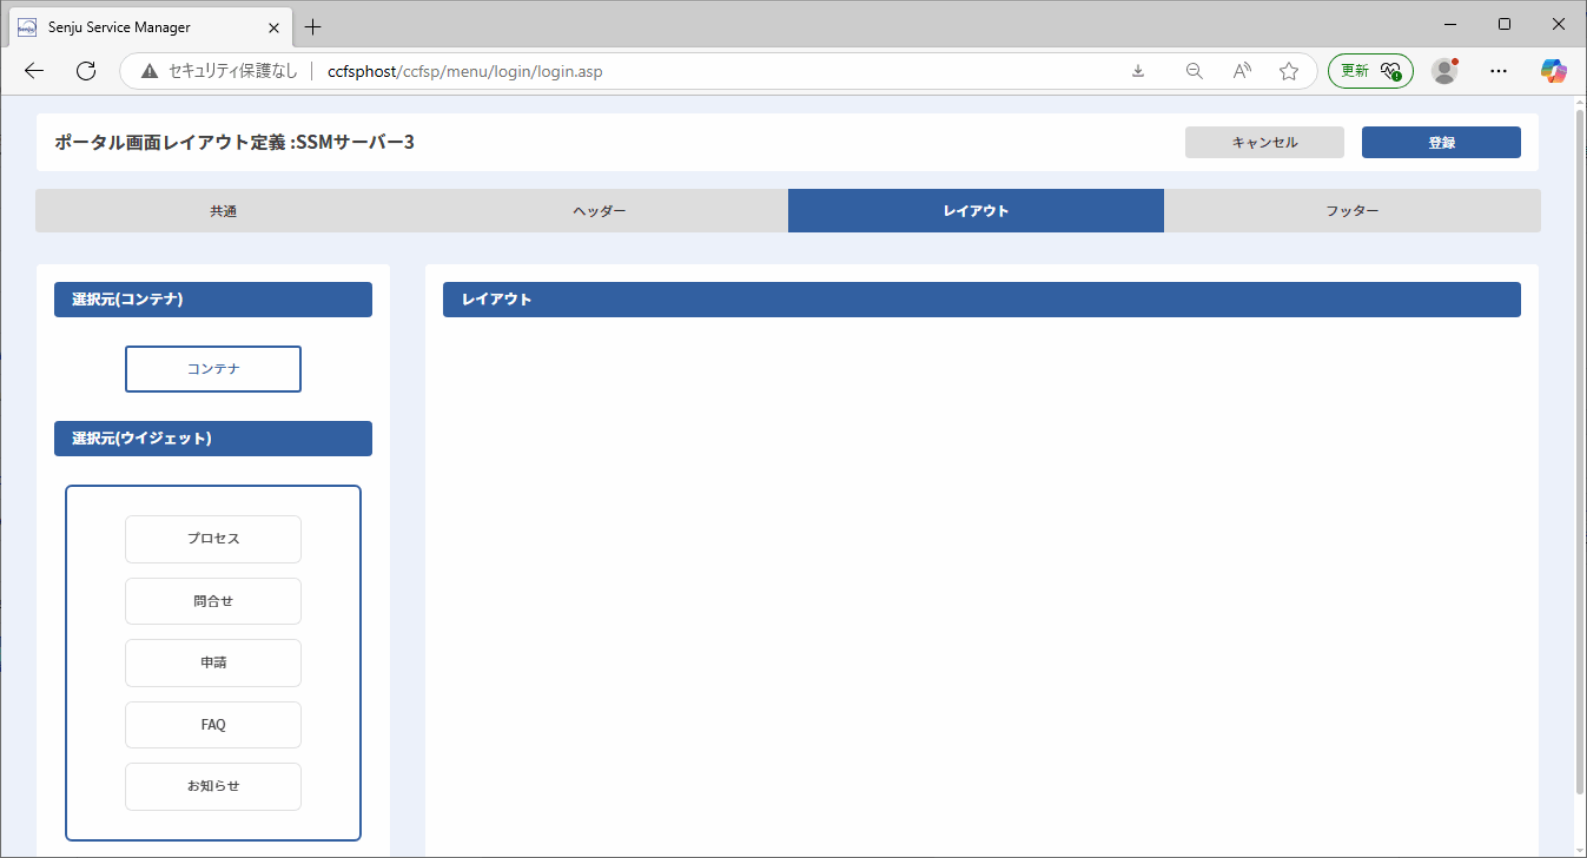Switch to the ヘッダー tab

click(599, 211)
